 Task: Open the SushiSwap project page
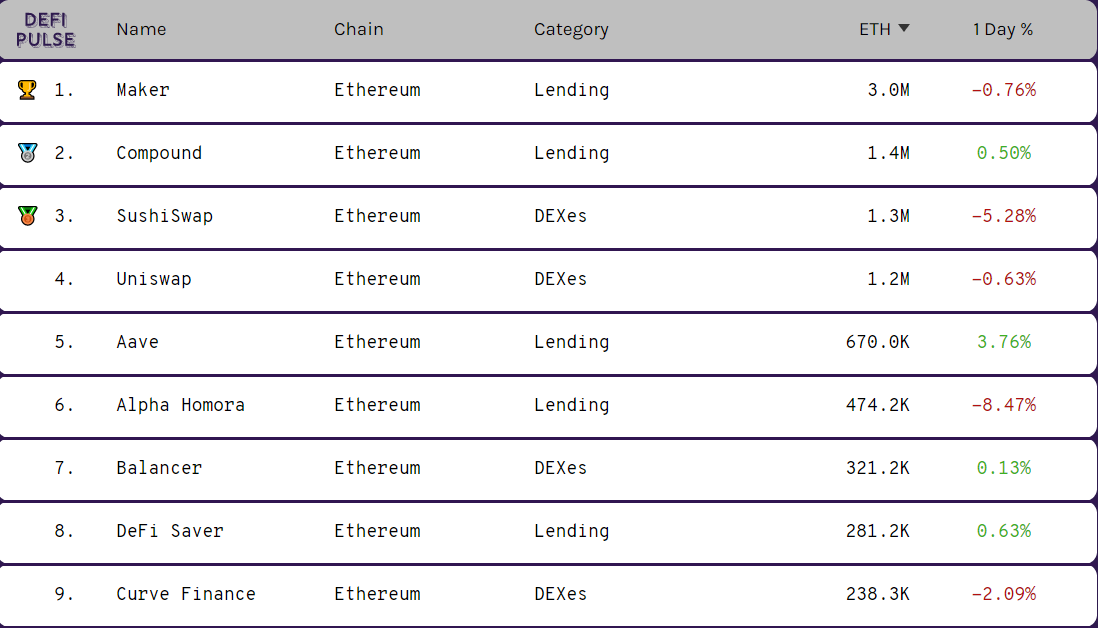coord(164,216)
